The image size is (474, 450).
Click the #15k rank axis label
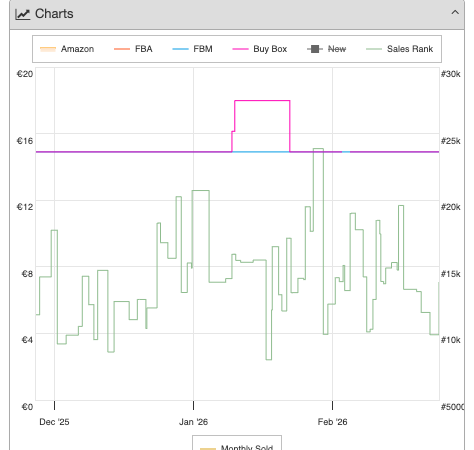pos(451,274)
